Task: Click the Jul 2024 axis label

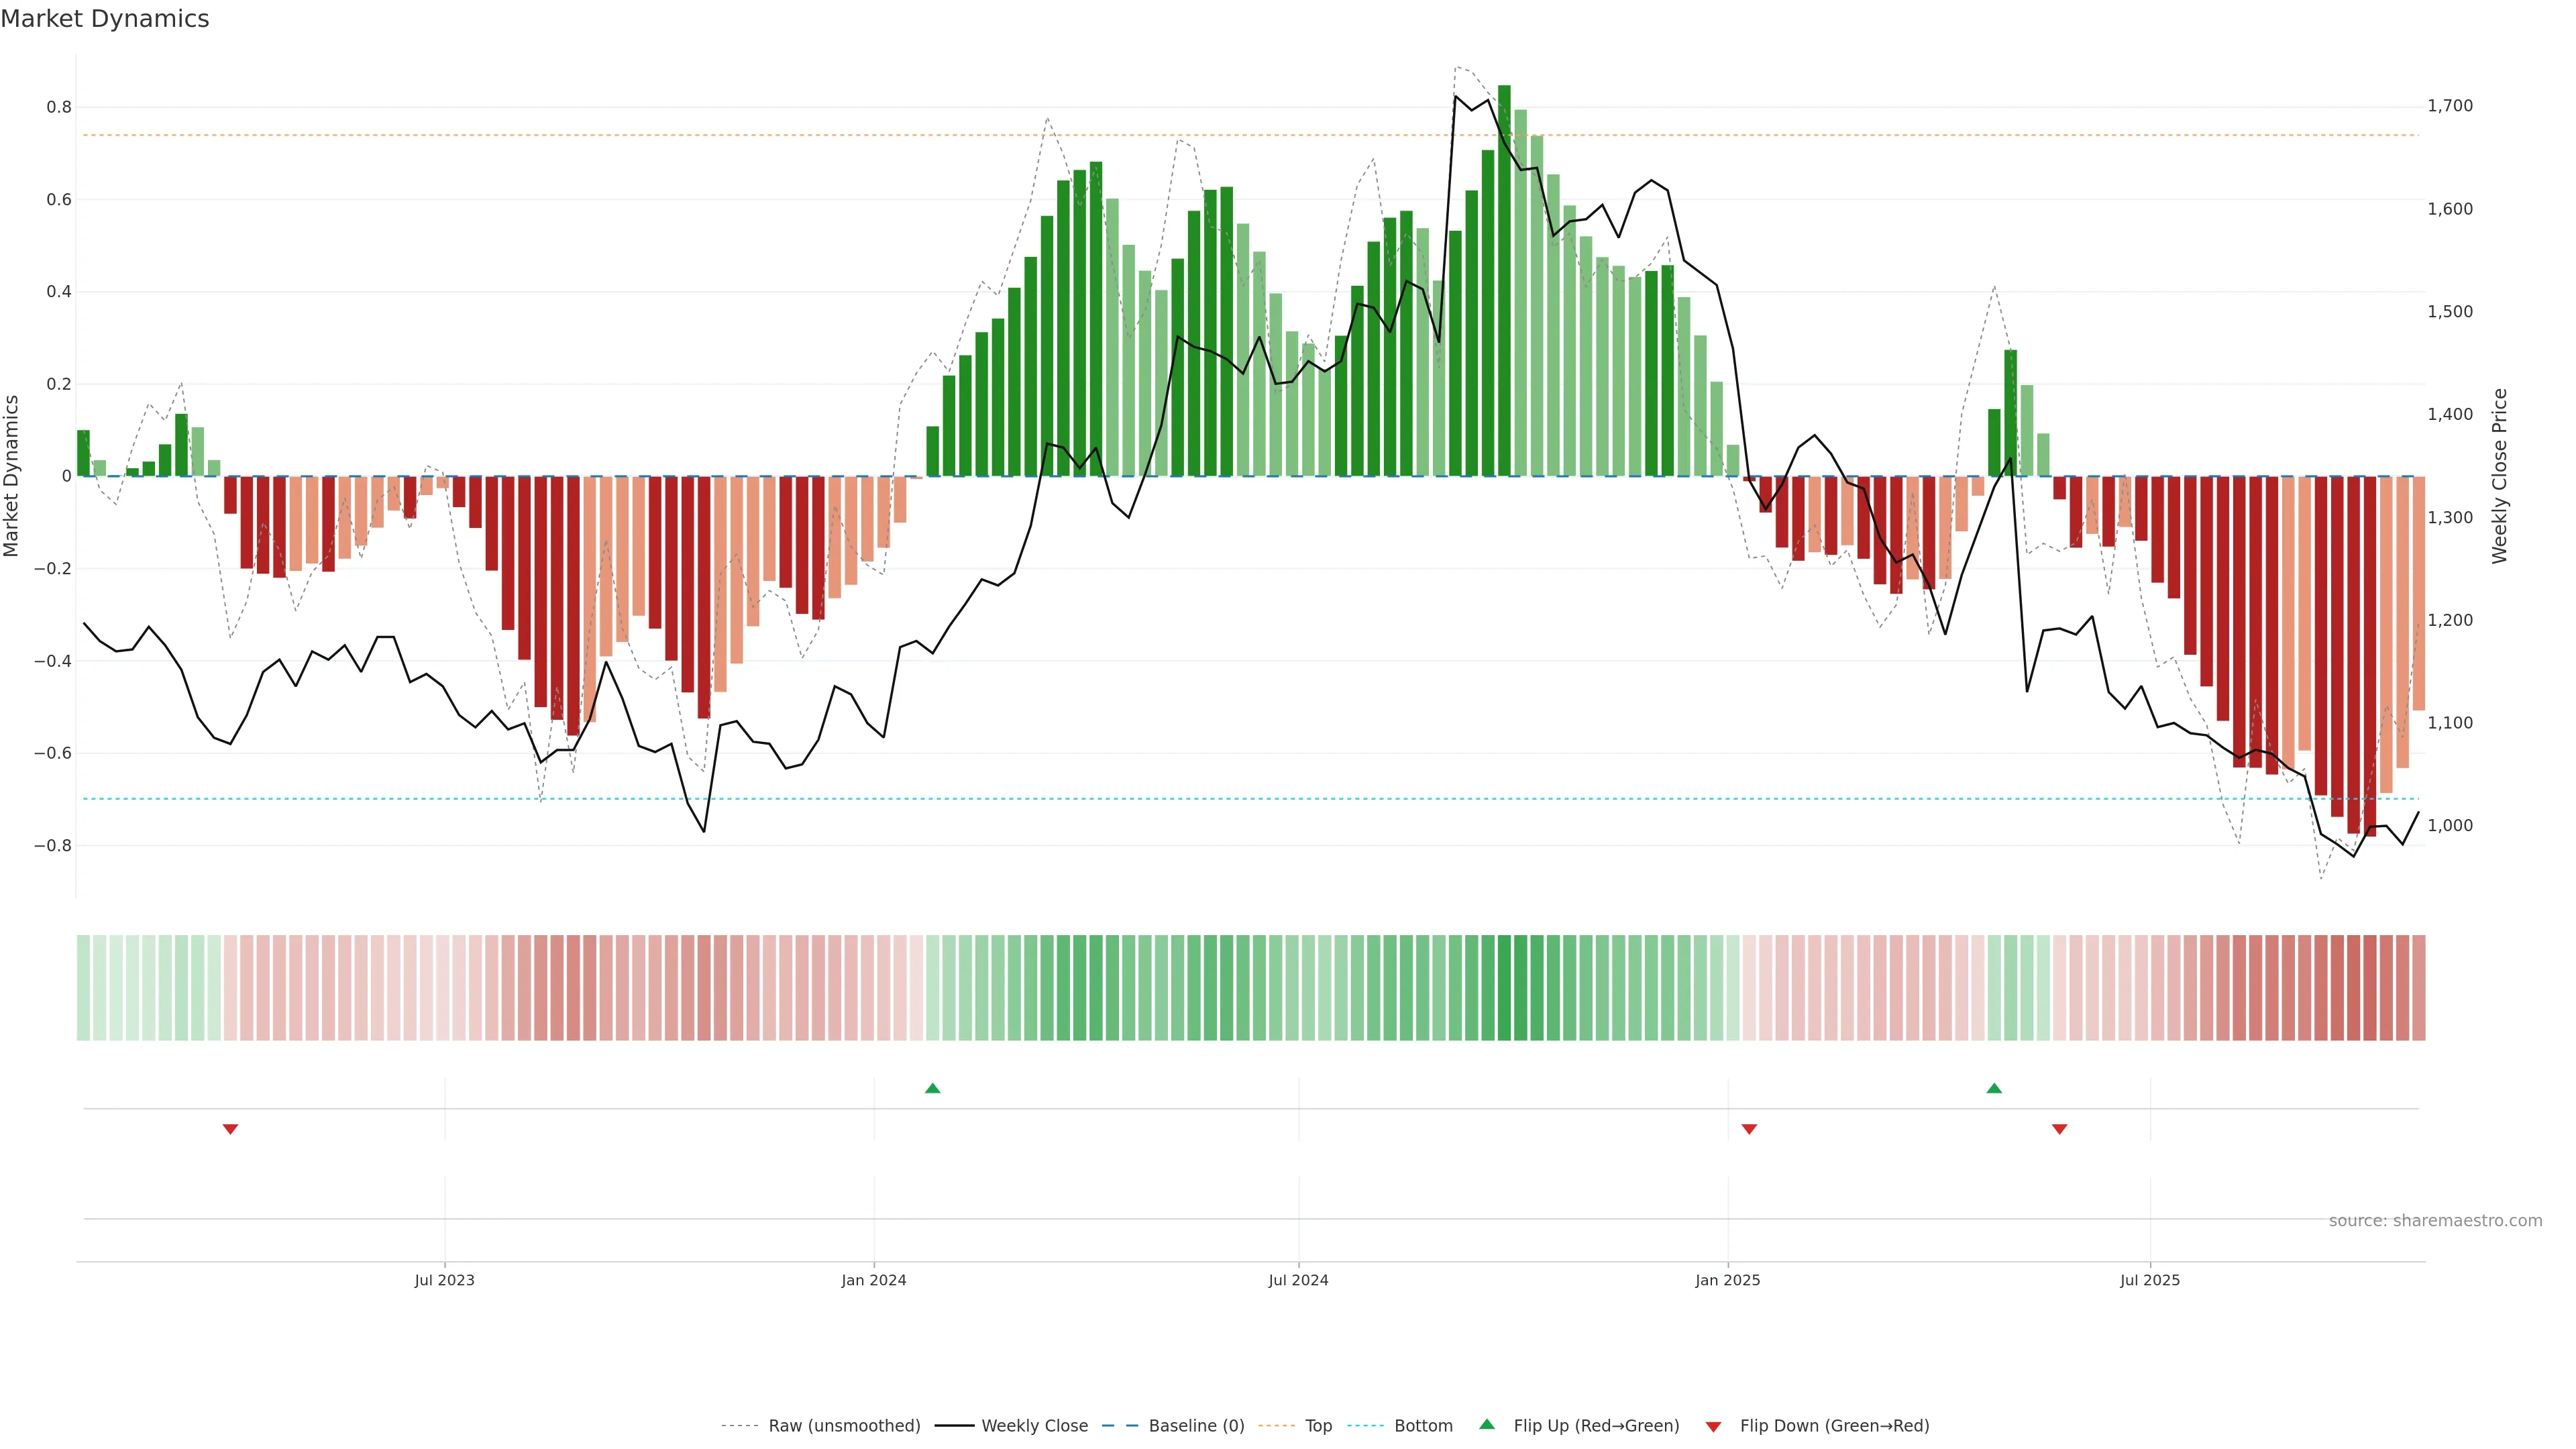Action: pos(1298,1280)
